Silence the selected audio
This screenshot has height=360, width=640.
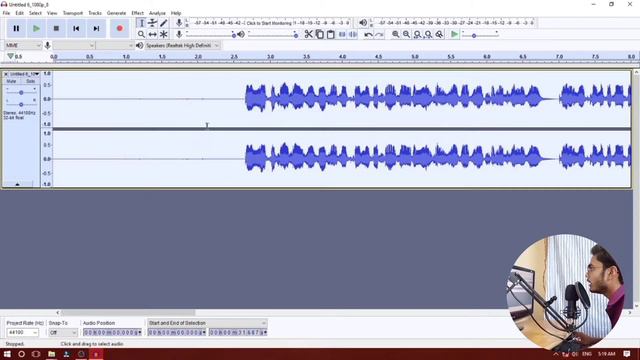(x=353, y=35)
